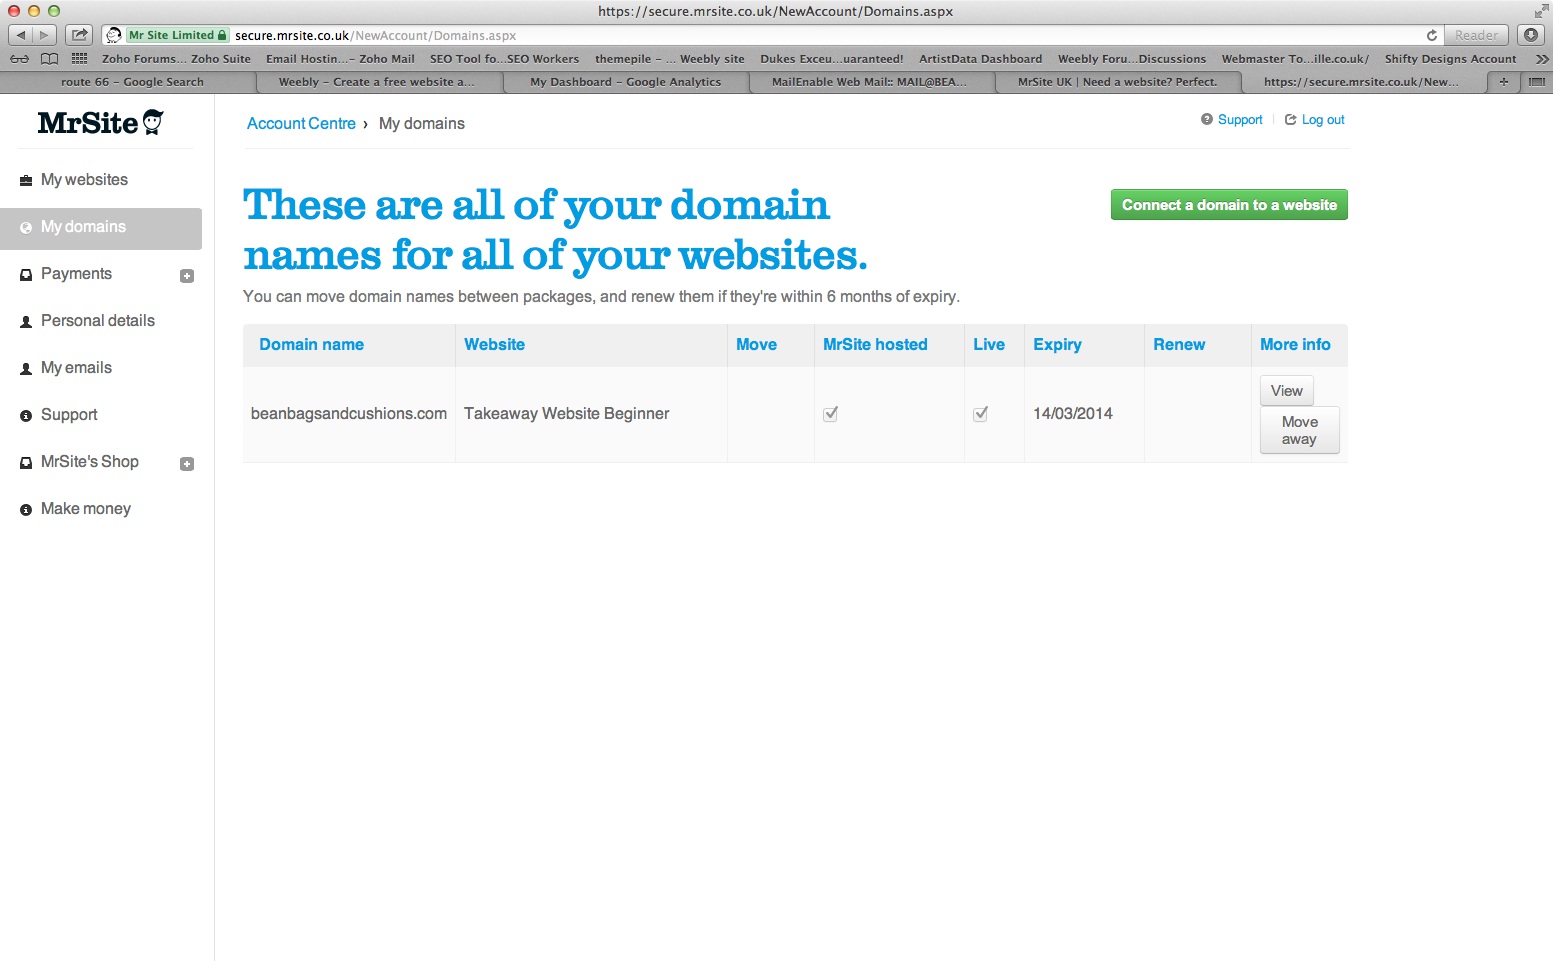Click the Share icon in Safari toolbar
Image resolution: width=1553 pixels, height=961 pixels.
coord(79,35)
